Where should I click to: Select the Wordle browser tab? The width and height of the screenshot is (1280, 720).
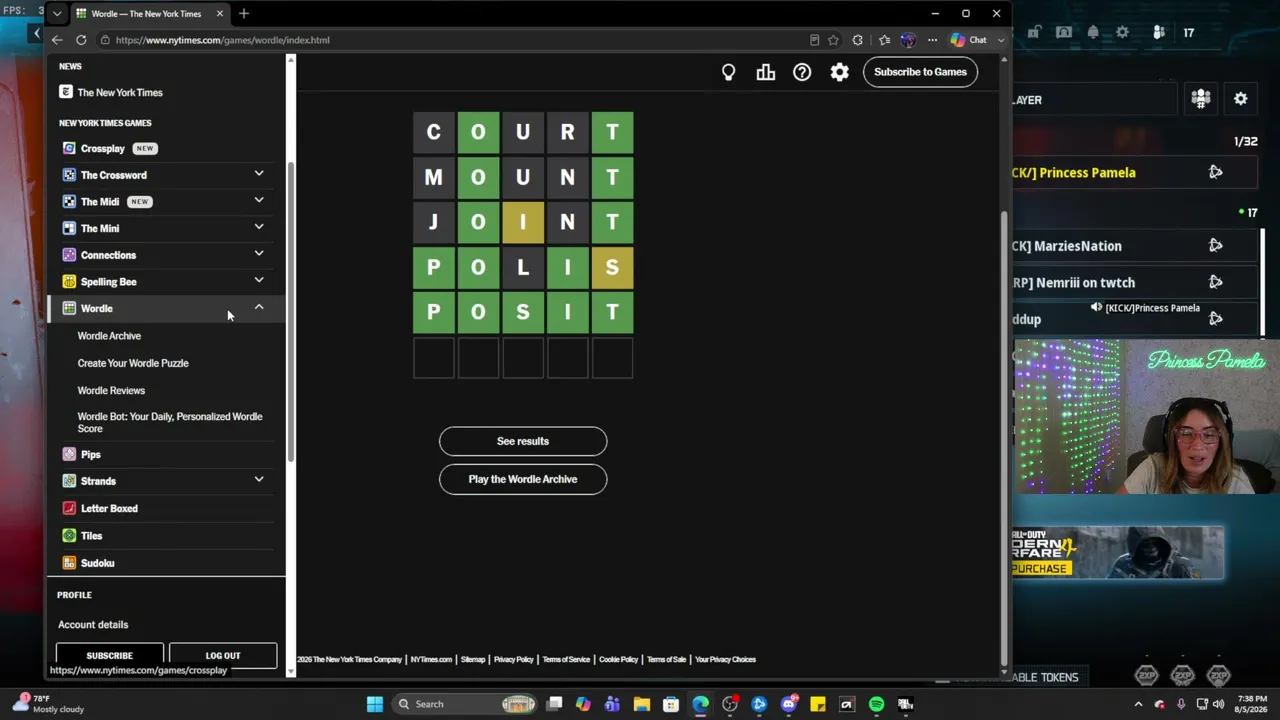click(x=149, y=14)
